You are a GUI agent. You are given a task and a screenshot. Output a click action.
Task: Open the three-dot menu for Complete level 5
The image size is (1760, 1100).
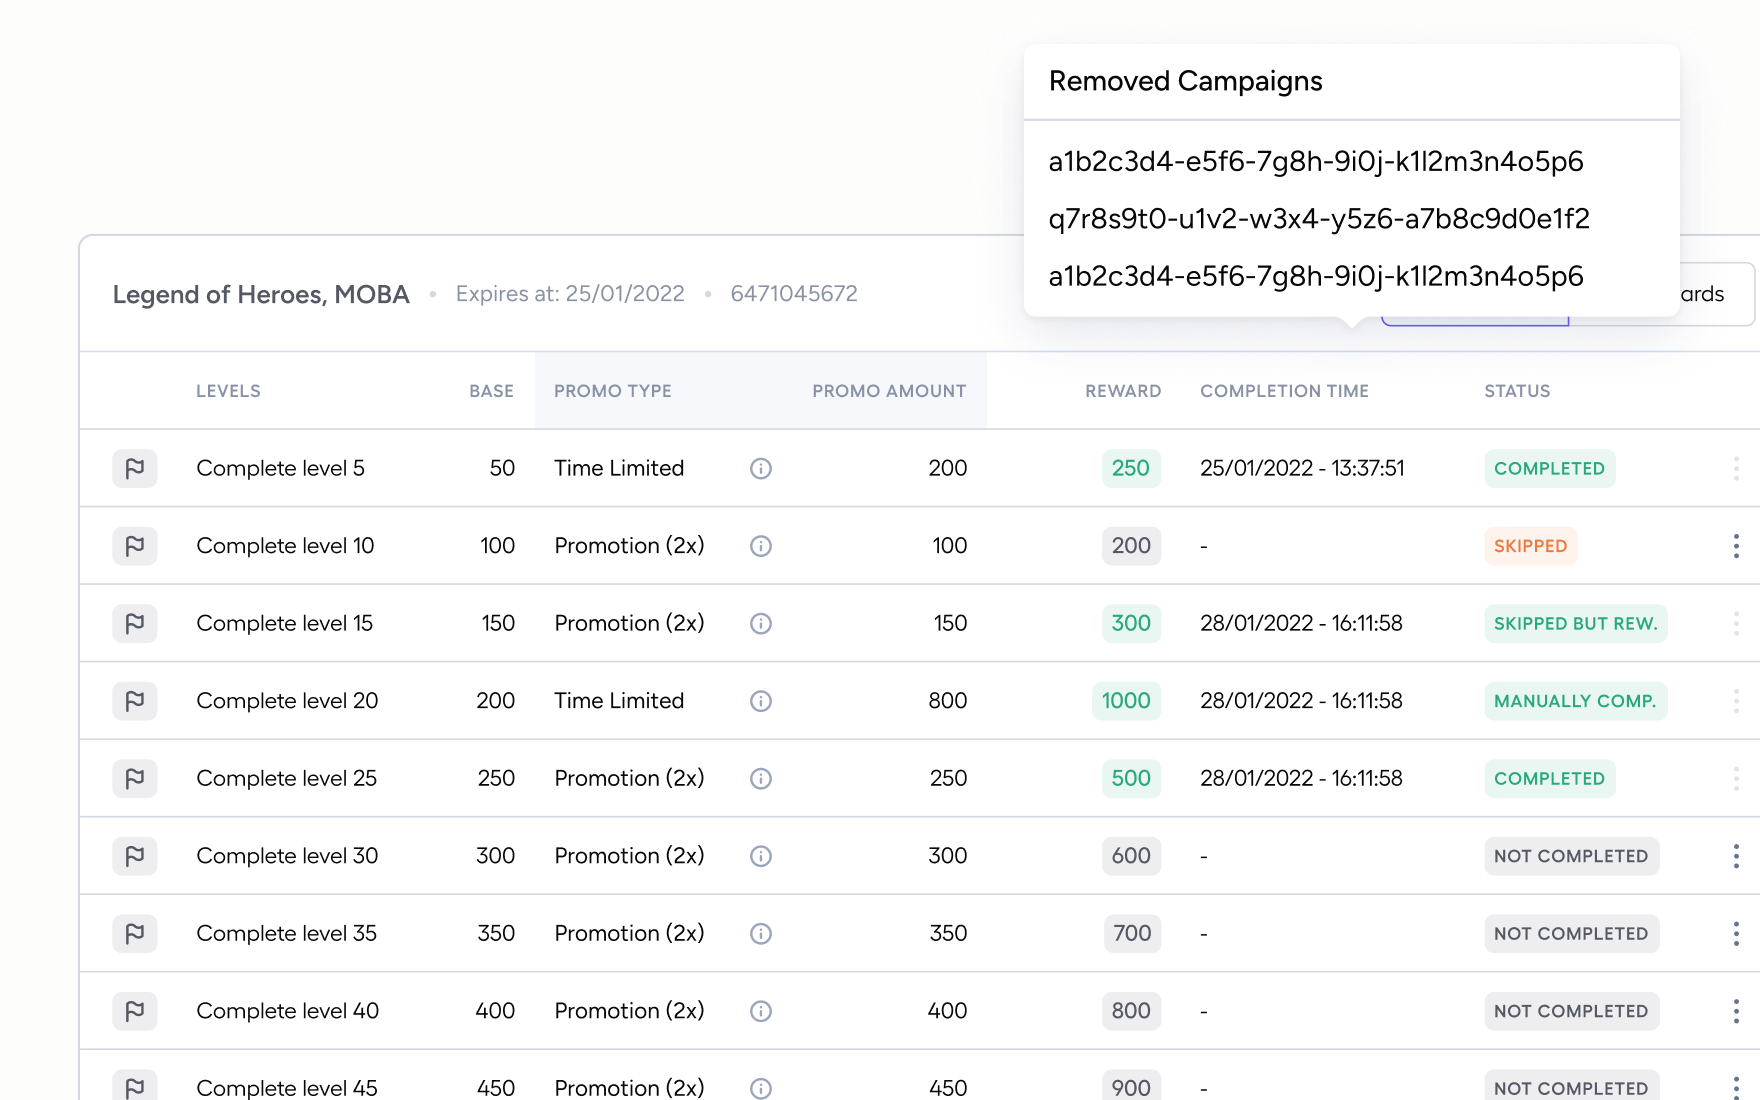pyautogui.click(x=1736, y=468)
